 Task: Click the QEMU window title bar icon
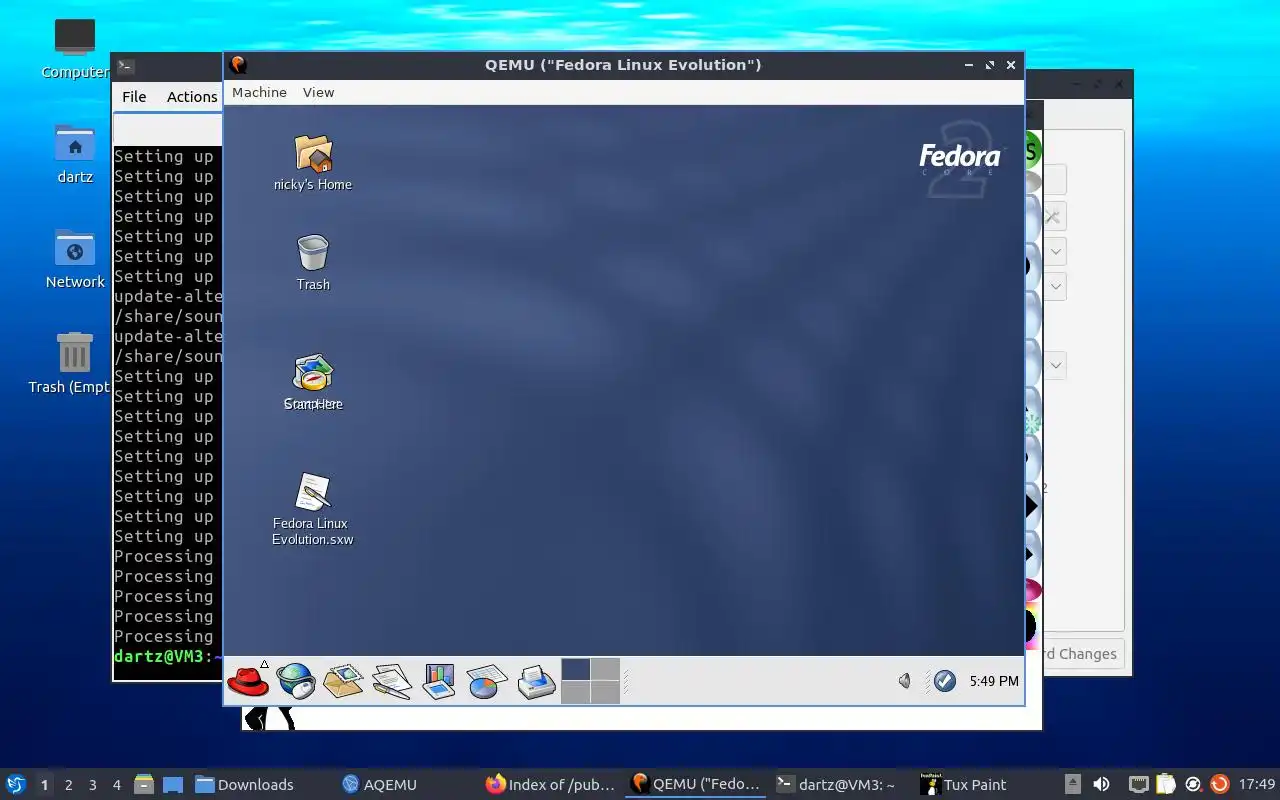pos(238,65)
